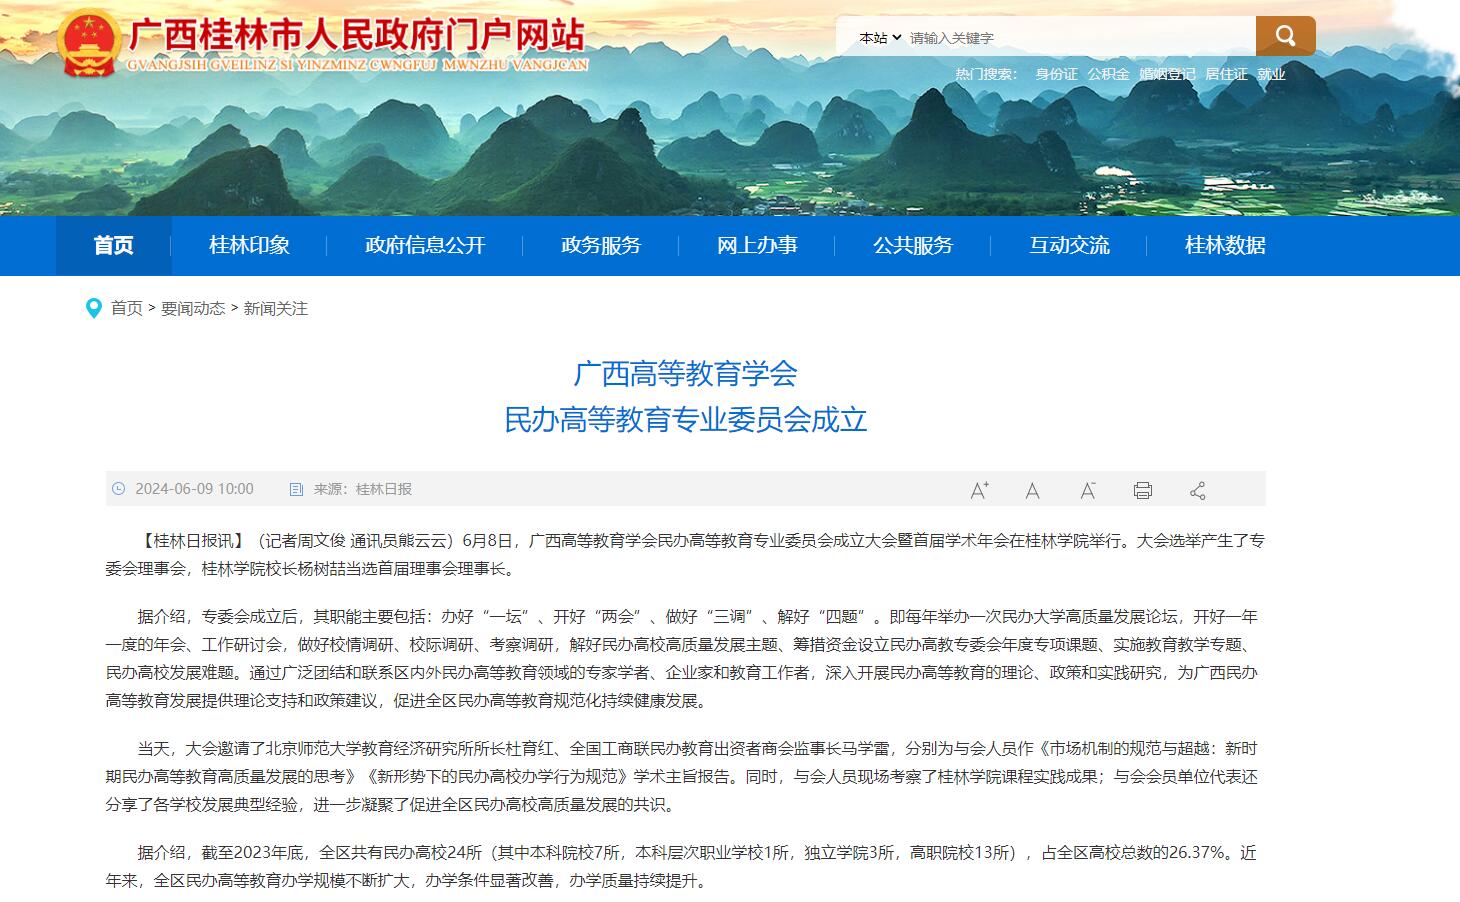Open the 互动交流 navigation item
The height and width of the screenshot is (902, 1460).
tap(1069, 246)
